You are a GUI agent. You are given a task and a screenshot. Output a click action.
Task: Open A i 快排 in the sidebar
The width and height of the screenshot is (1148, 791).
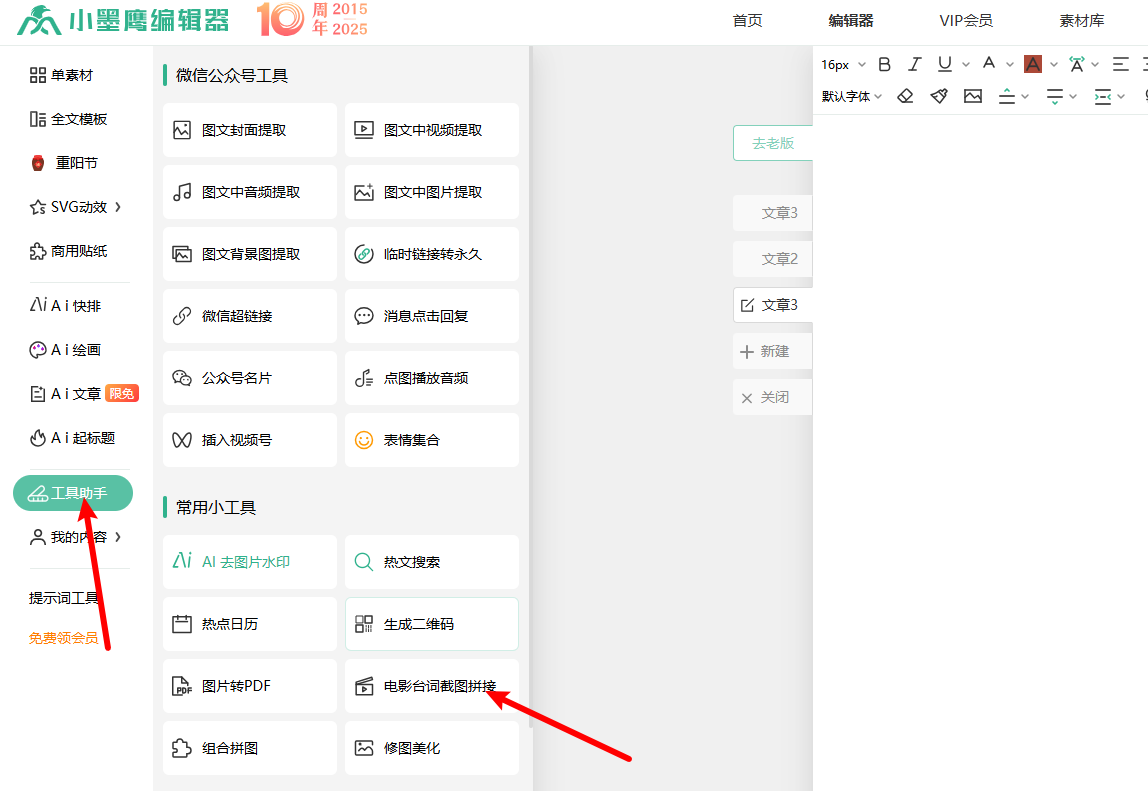point(65,306)
